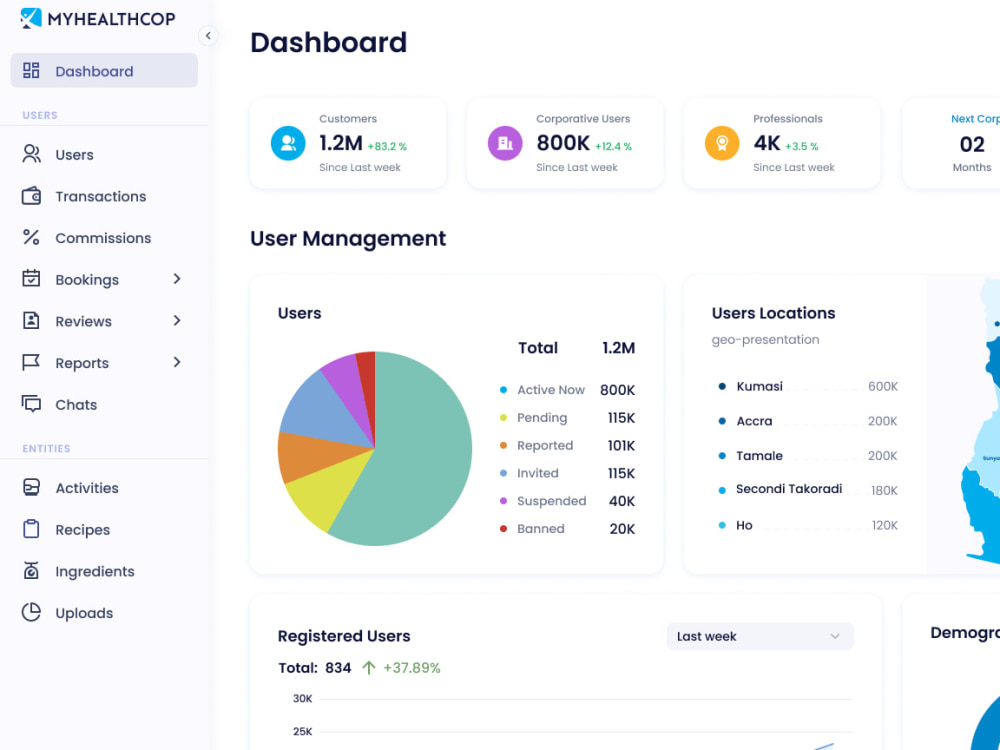This screenshot has width=1000, height=750.
Task: Click the Activities icon in sidebar
Action: click(x=31, y=487)
